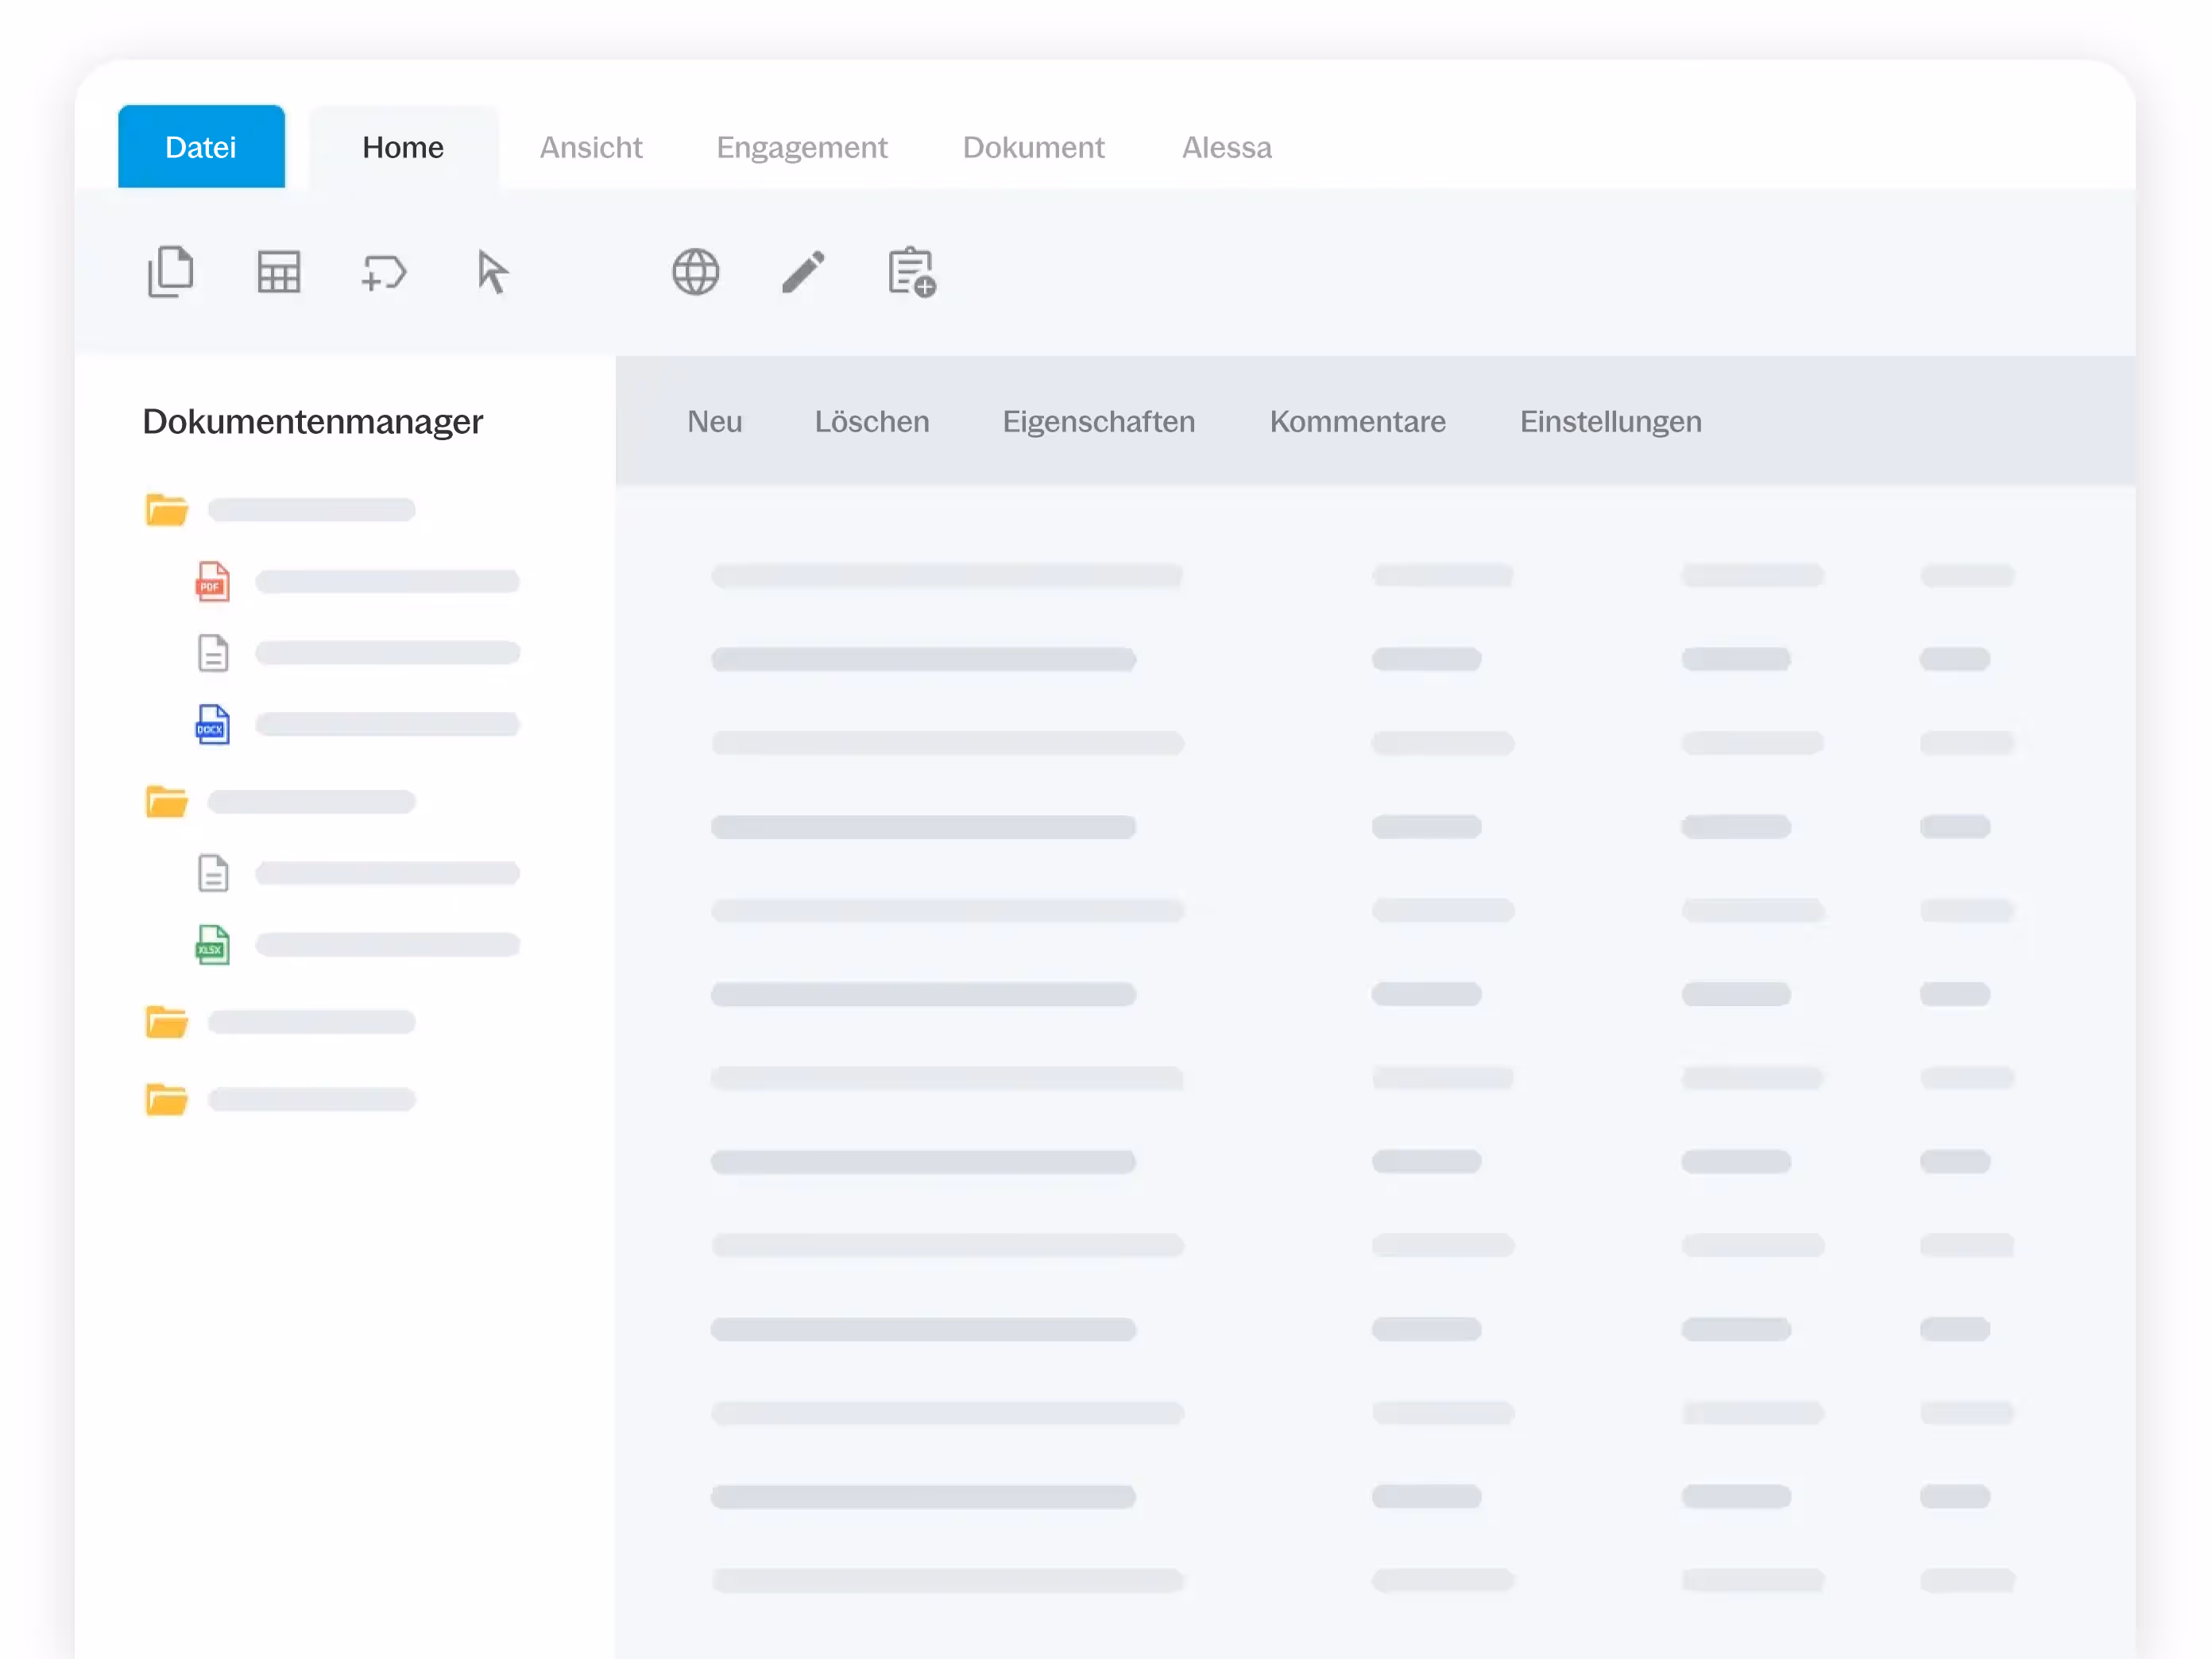Switch to the Ansicht tab
Image resolution: width=2212 pixels, height=1659 pixels.
pos(591,147)
